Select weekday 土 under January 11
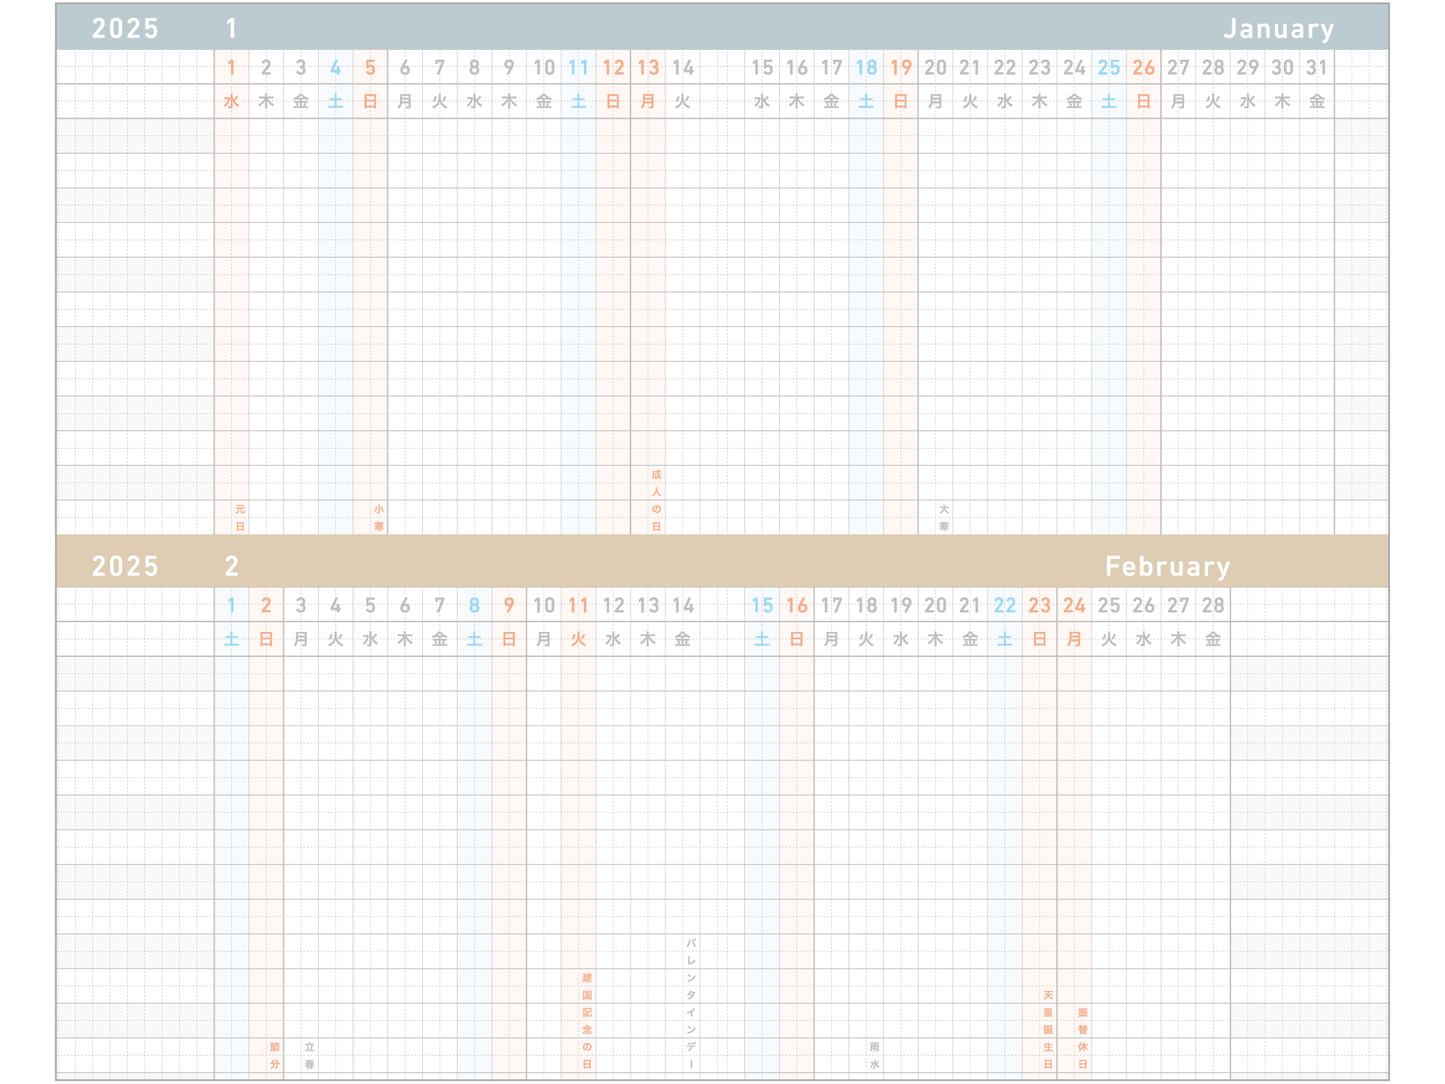The image size is (1445, 1084). tap(578, 101)
